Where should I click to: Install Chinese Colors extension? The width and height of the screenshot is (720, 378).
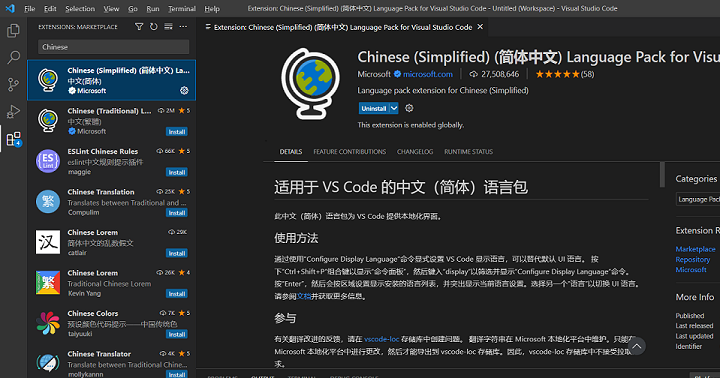pyautogui.click(x=177, y=334)
